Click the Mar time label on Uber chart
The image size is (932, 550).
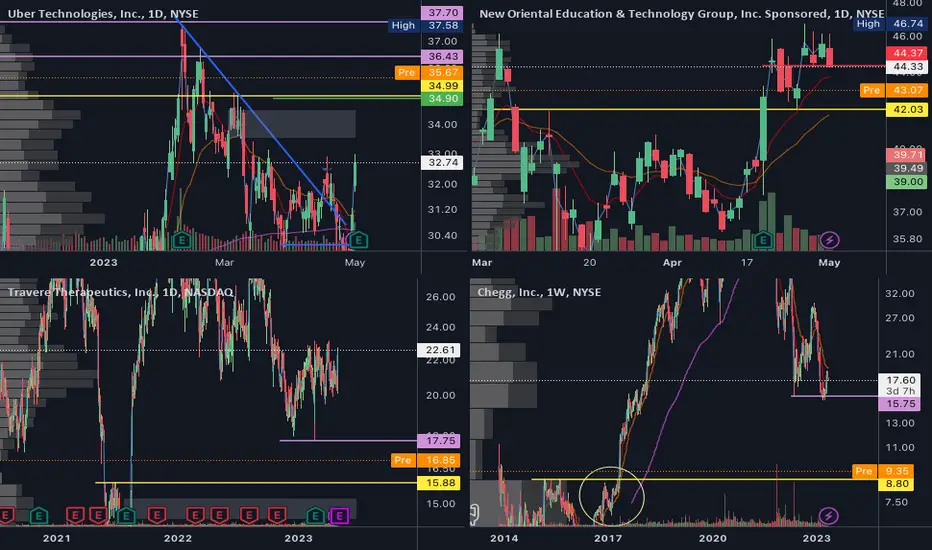tap(224, 262)
